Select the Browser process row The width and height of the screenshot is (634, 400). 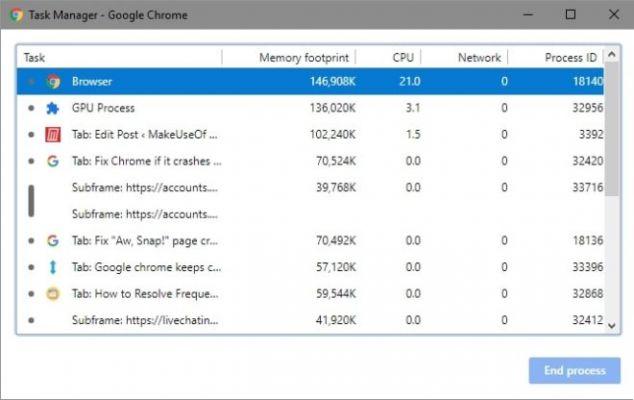tap(310, 81)
